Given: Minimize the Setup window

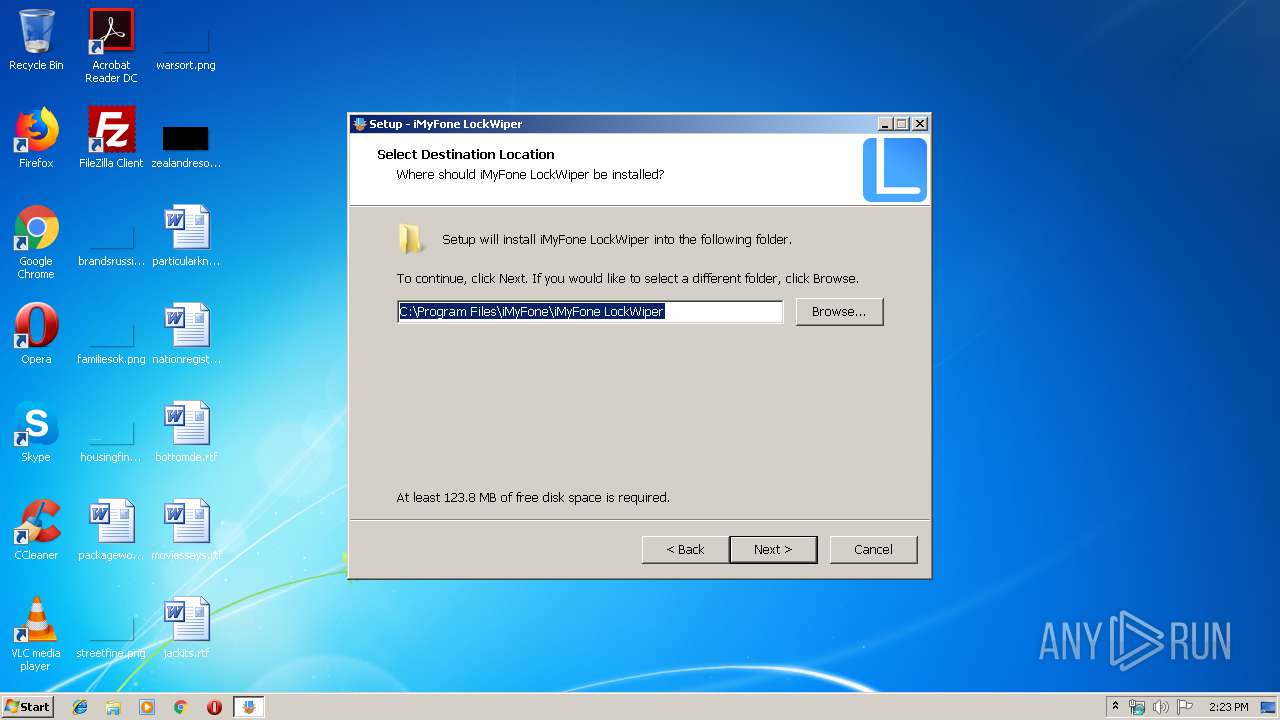Looking at the screenshot, I should click(885, 124).
